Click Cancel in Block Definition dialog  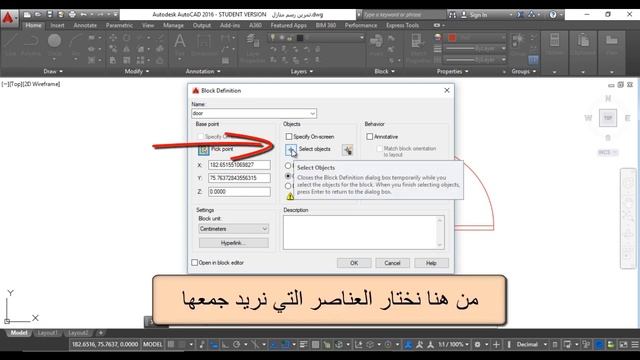(x=392, y=263)
